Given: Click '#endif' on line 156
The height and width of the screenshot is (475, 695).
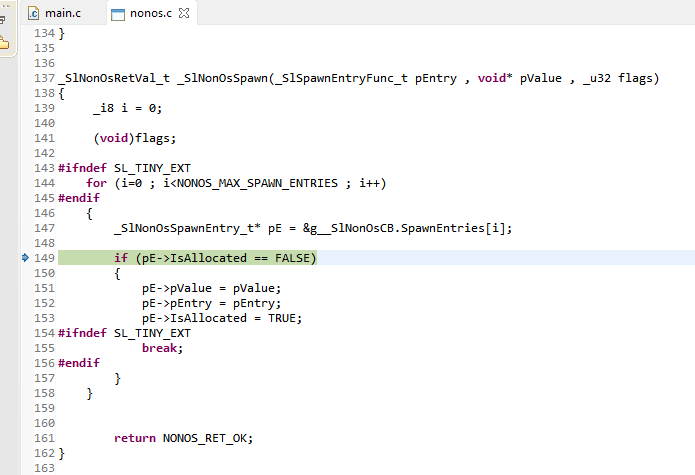Looking at the screenshot, I should point(79,363).
